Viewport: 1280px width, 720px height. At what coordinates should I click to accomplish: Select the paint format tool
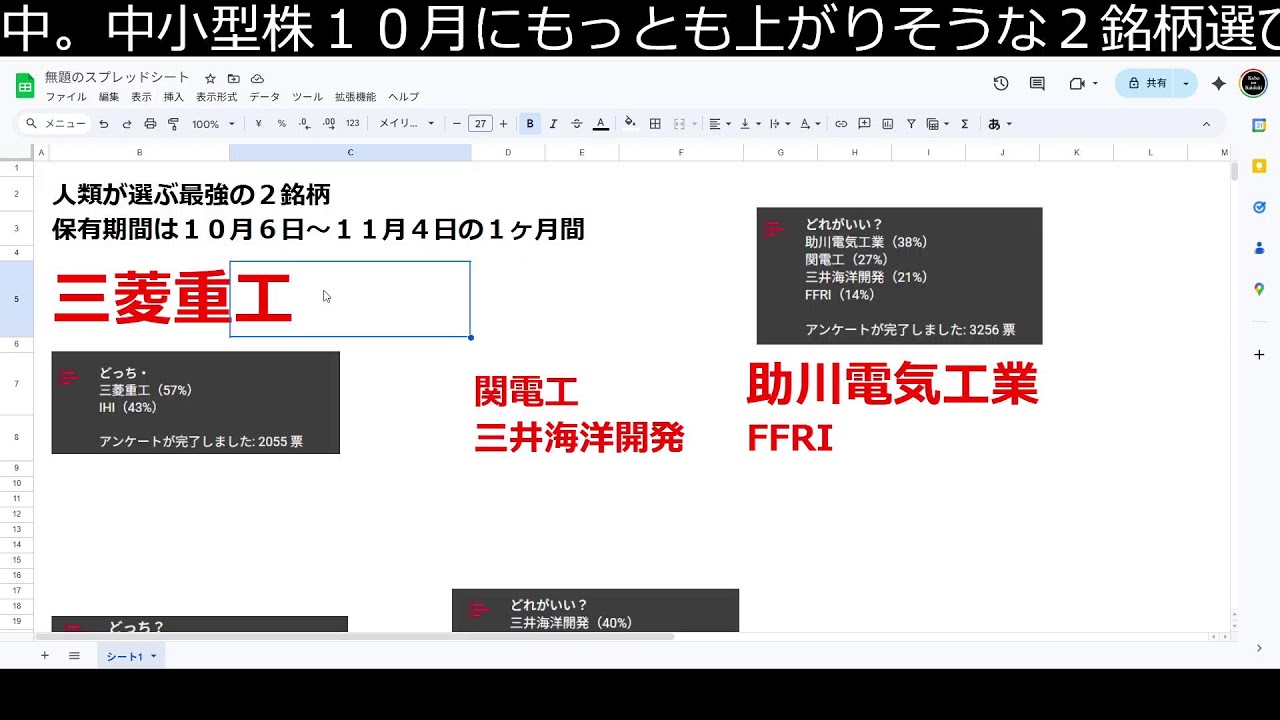pos(173,123)
